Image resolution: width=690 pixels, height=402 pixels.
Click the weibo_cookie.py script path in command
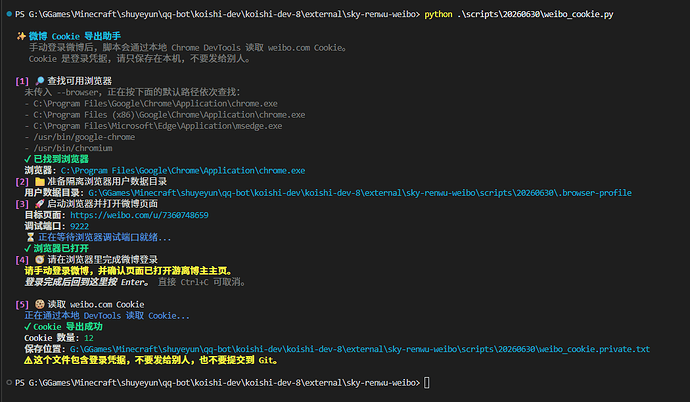coord(535,14)
